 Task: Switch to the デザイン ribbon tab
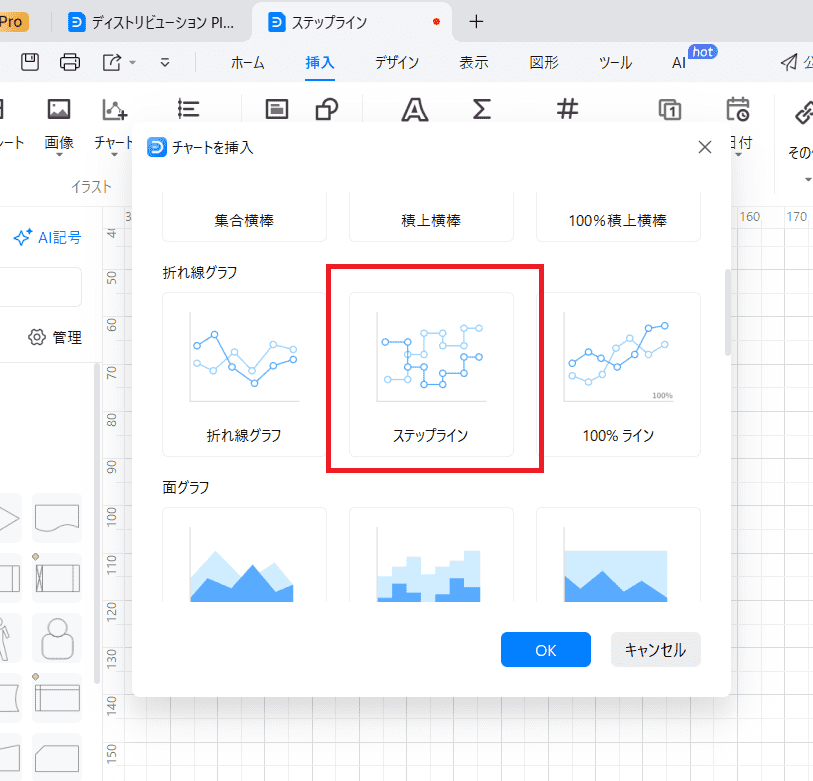397,62
